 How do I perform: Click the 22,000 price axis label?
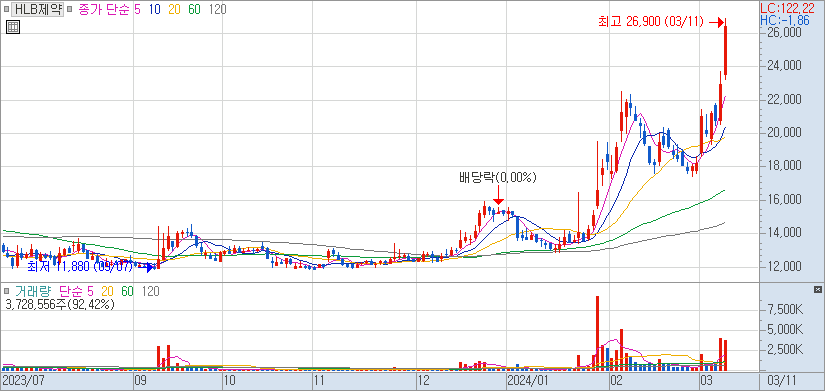tap(784, 99)
